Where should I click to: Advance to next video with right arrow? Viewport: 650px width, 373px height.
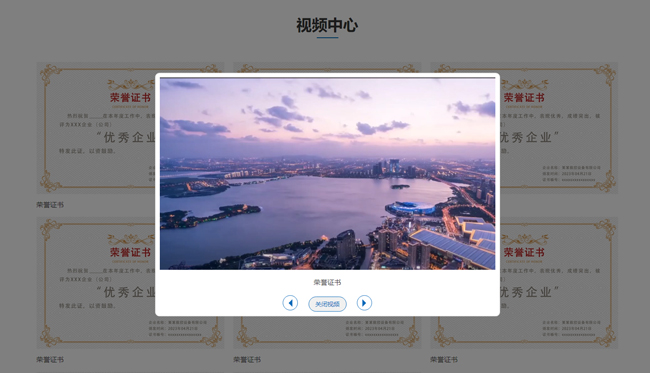(364, 303)
